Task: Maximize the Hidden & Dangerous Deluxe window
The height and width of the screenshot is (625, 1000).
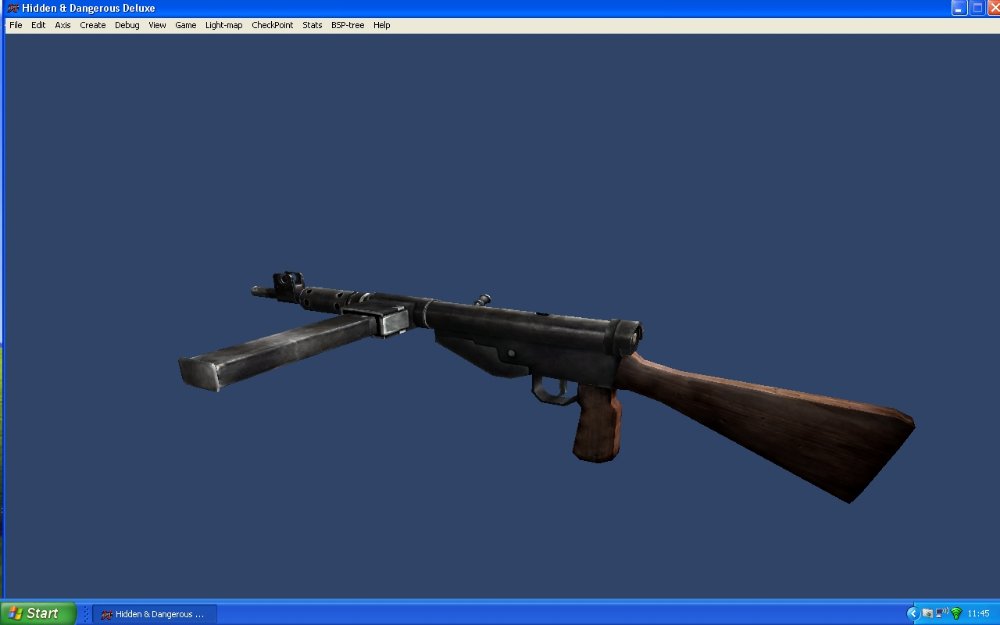Action: 976,8
